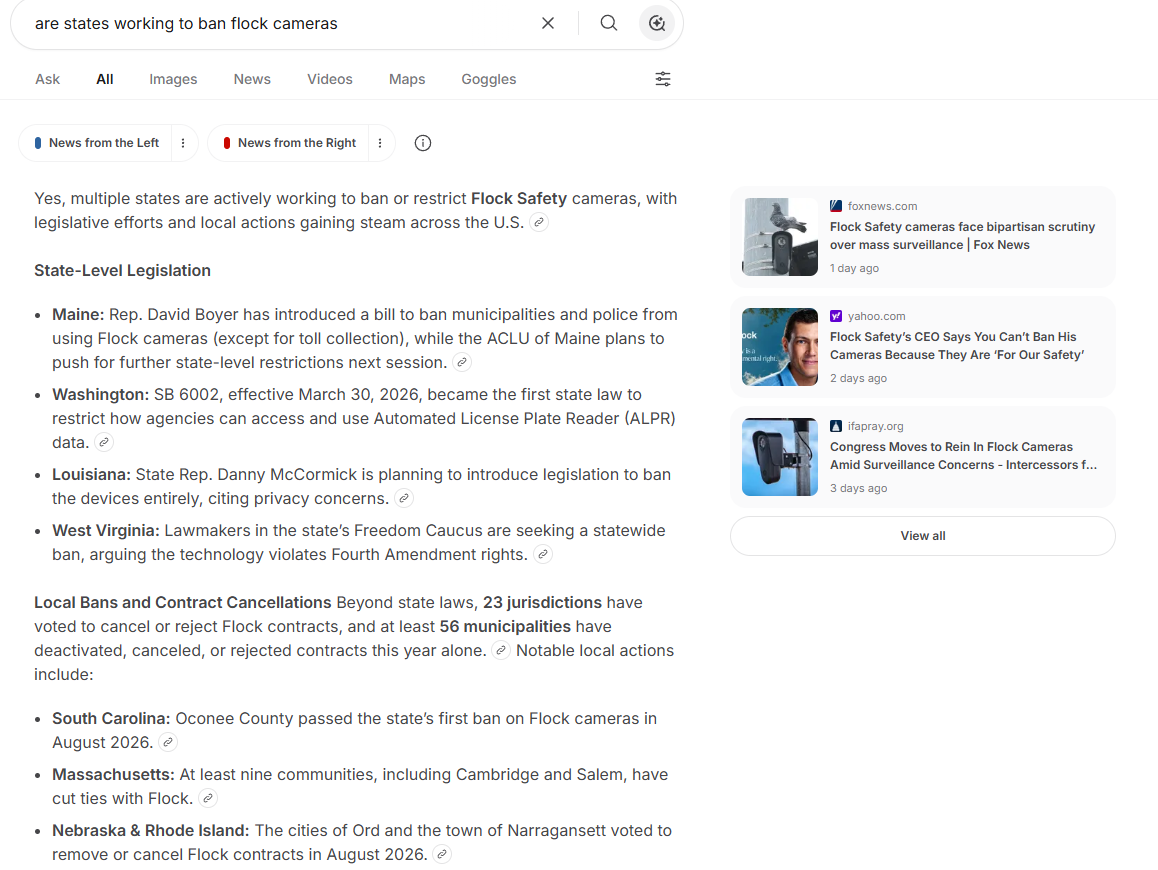
Task: Open the News tab
Action: (x=252, y=79)
